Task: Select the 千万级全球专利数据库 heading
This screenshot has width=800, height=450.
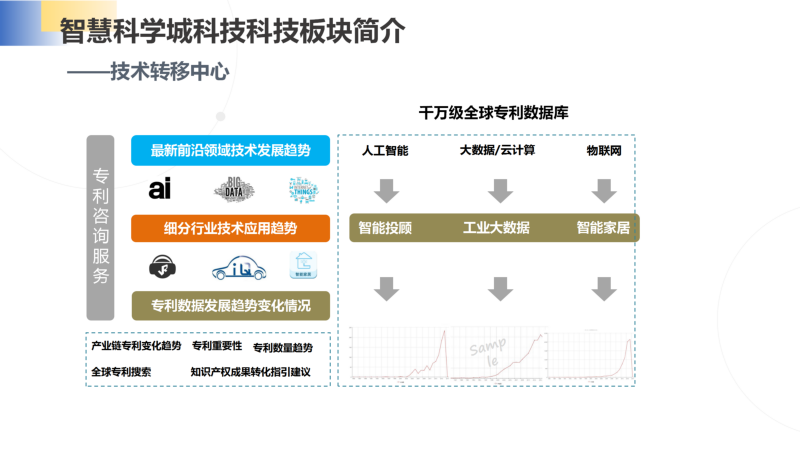Action: (493, 112)
